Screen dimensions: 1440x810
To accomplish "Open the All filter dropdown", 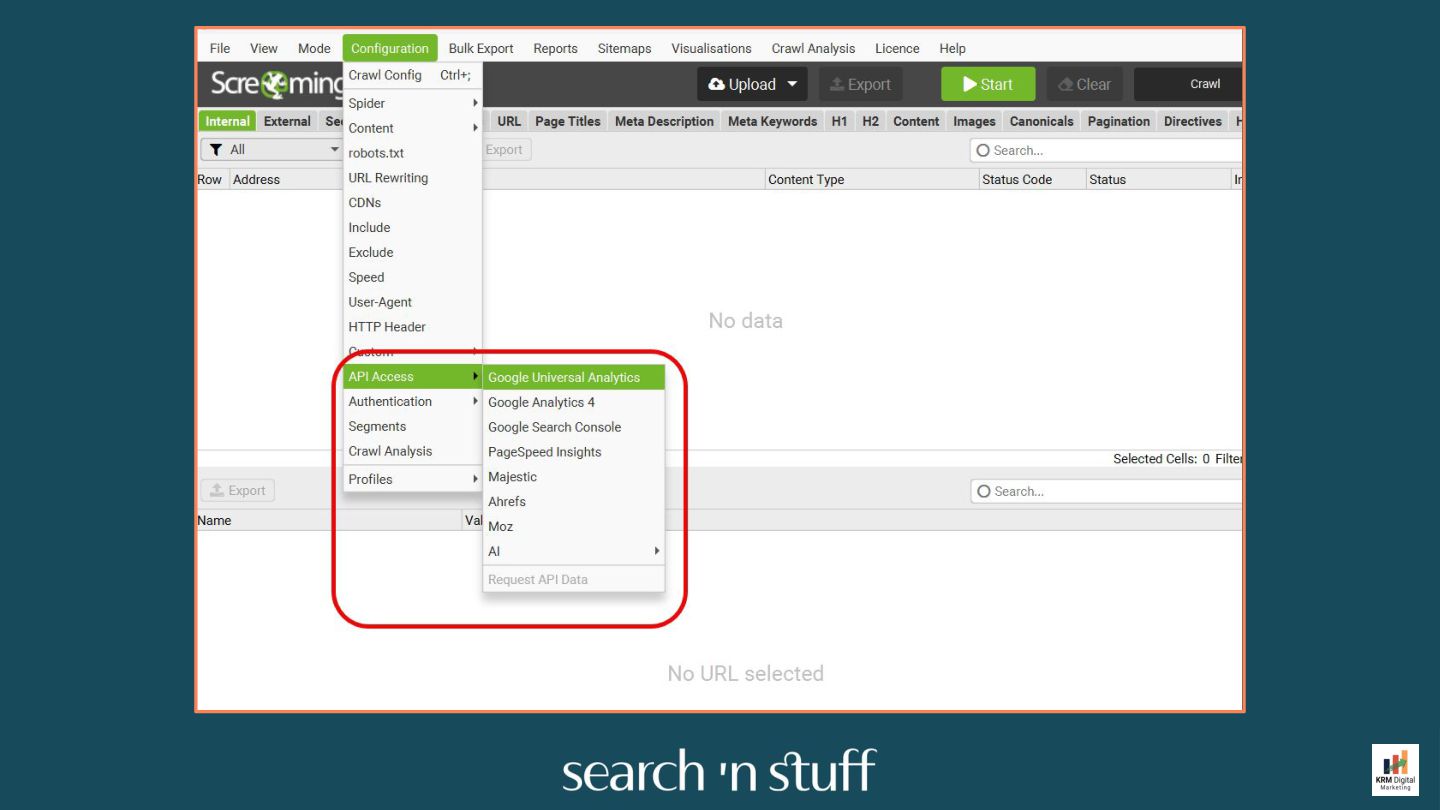I will pyautogui.click(x=272, y=150).
